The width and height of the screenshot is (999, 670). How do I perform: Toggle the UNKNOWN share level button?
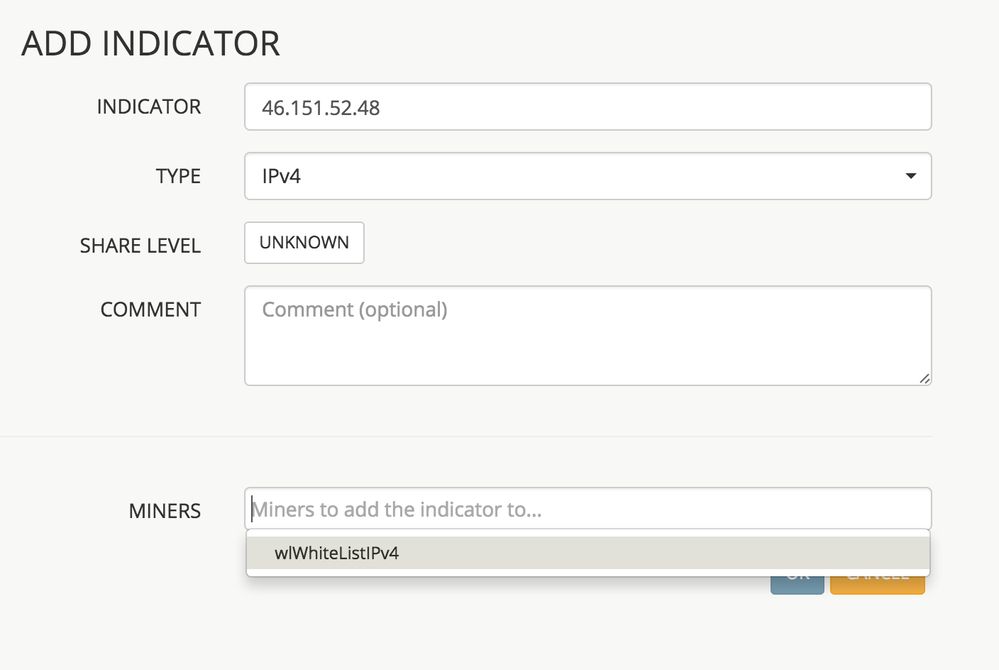click(304, 242)
